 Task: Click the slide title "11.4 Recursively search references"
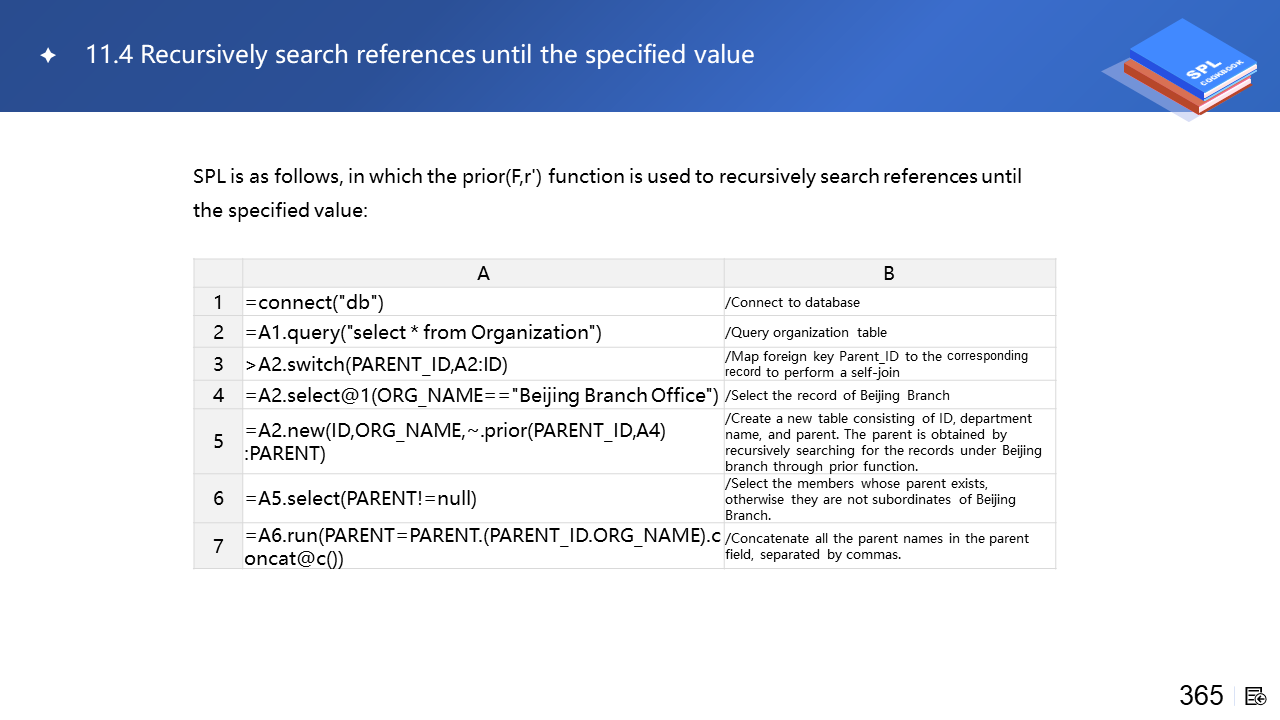coord(420,55)
